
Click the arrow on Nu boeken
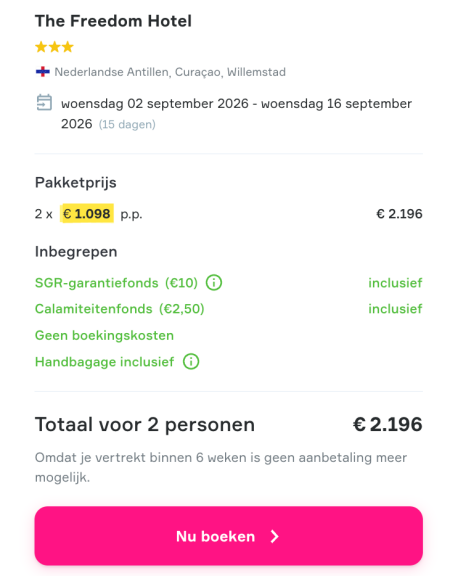click(274, 536)
